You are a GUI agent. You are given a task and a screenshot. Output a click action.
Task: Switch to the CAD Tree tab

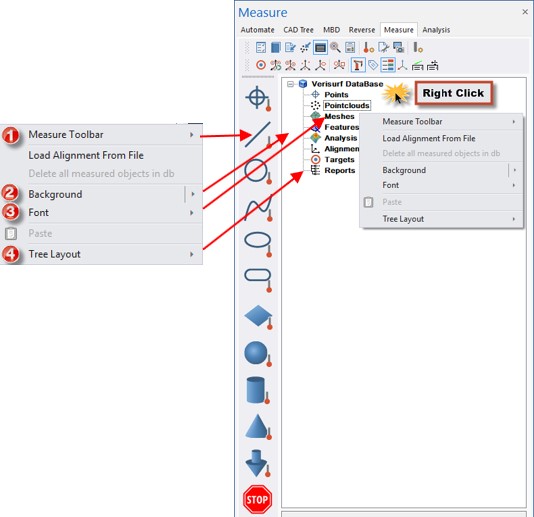(x=298, y=30)
